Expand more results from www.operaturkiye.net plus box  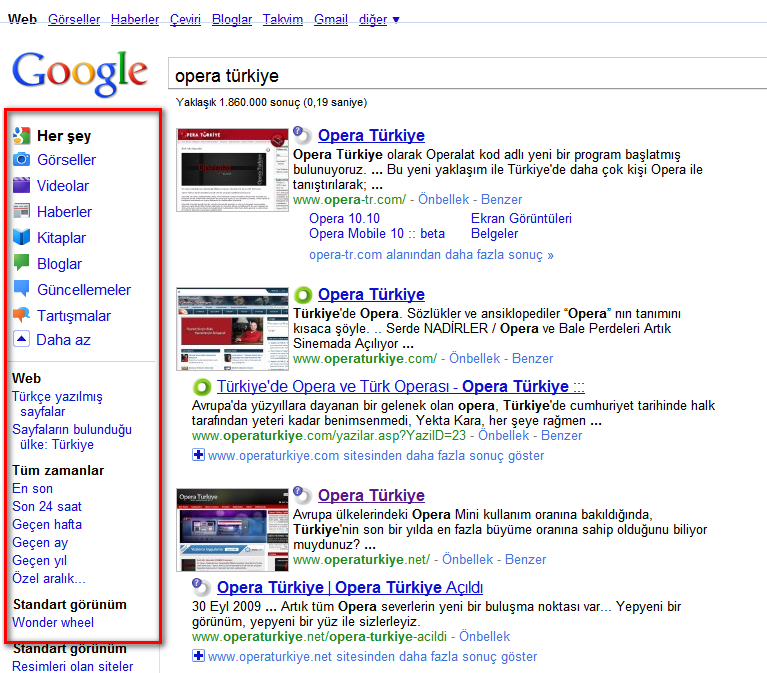coord(198,656)
